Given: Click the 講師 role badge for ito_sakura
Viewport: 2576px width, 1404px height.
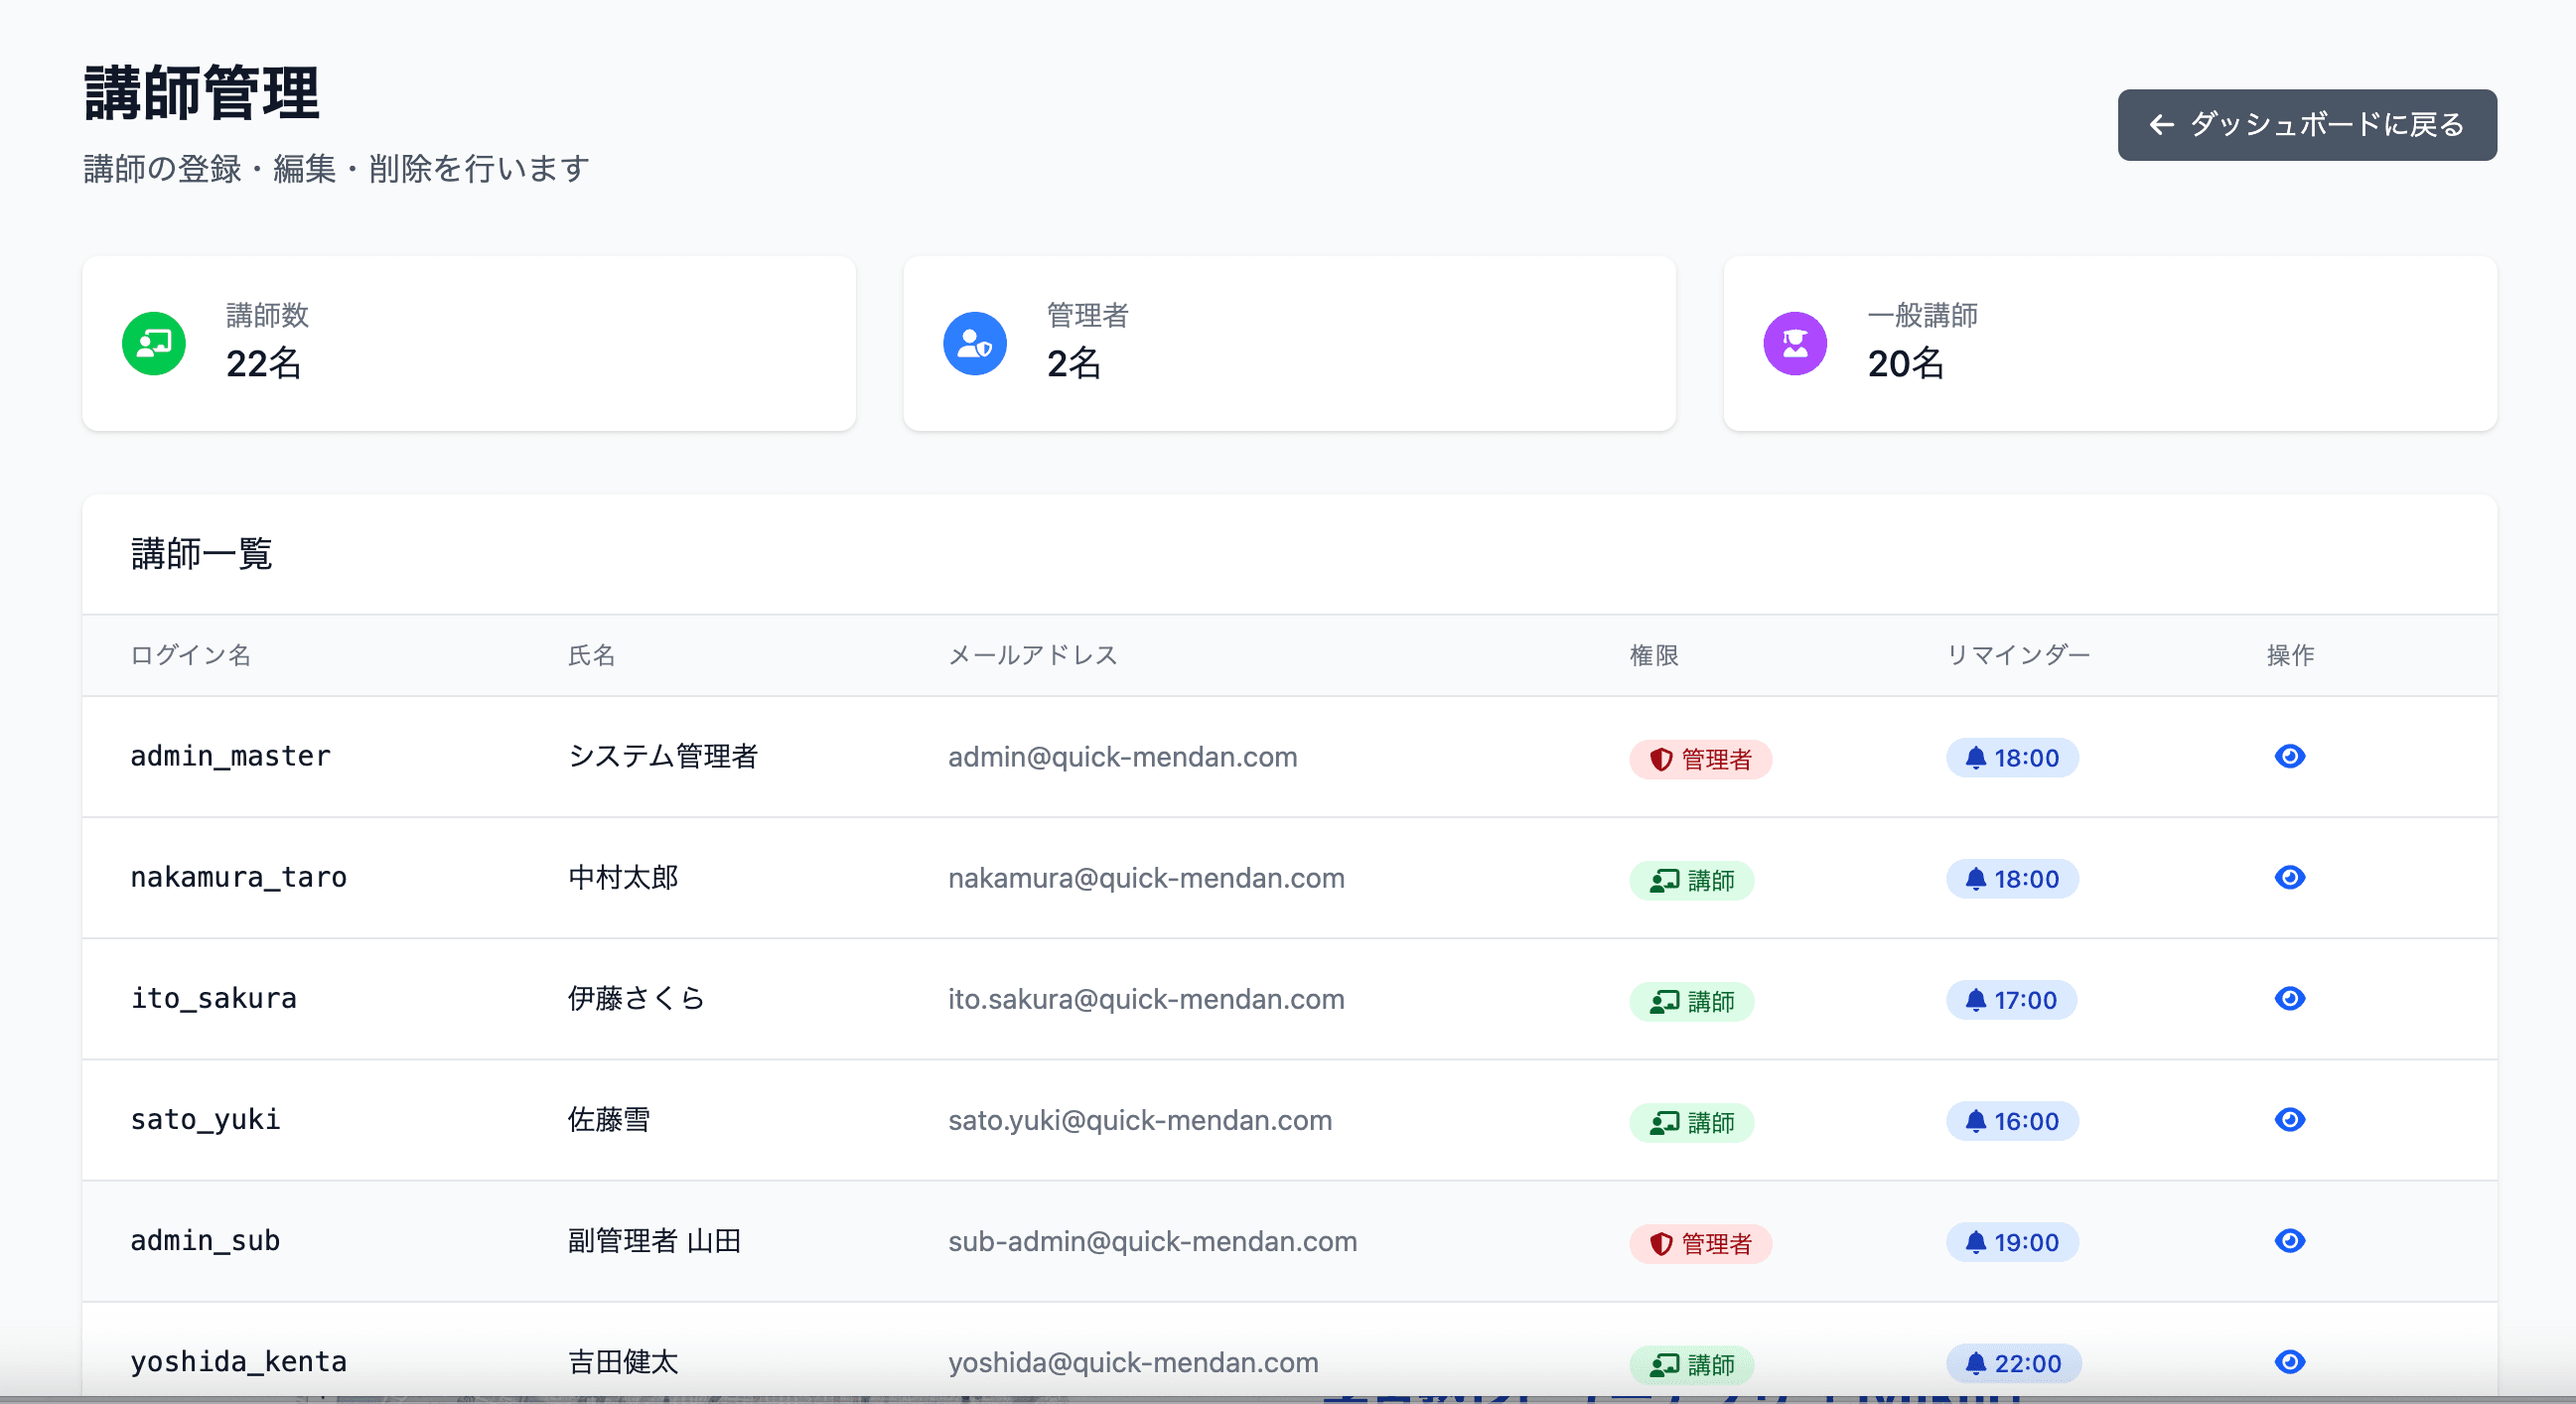Looking at the screenshot, I should pyautogui.click(x=1691, y=1001).
